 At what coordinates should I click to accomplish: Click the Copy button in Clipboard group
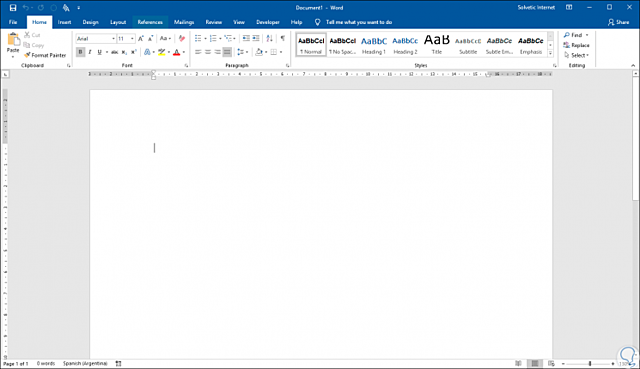[33, 45]
